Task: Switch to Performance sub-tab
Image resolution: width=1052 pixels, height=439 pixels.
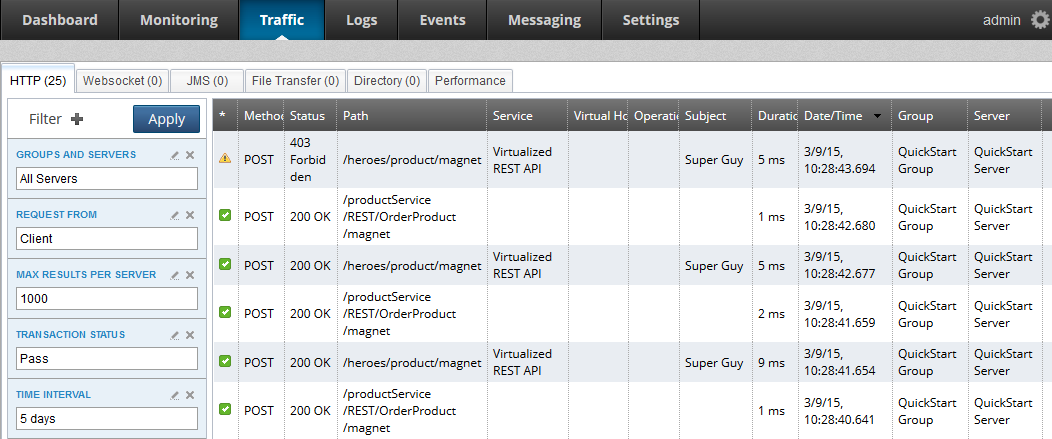Action: point(470,81)
